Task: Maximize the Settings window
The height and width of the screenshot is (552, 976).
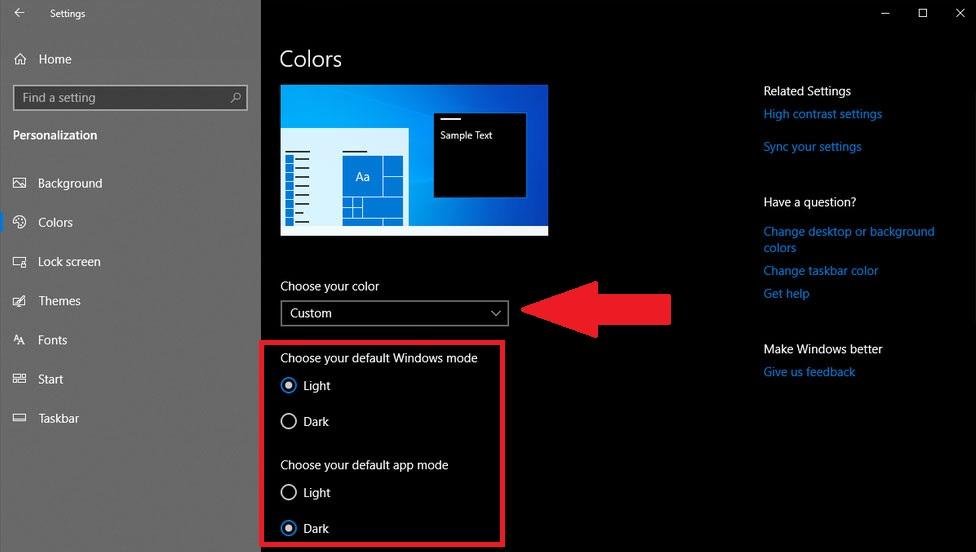Action: coord(922,13)
